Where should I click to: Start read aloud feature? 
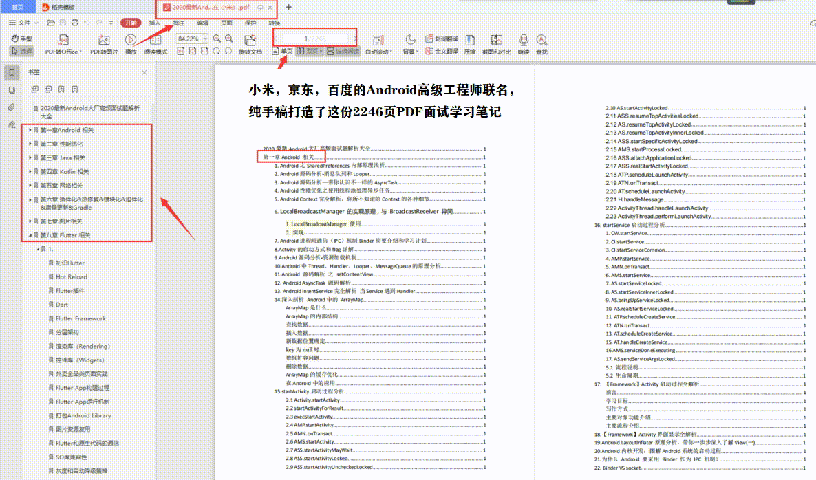(524, 44)
